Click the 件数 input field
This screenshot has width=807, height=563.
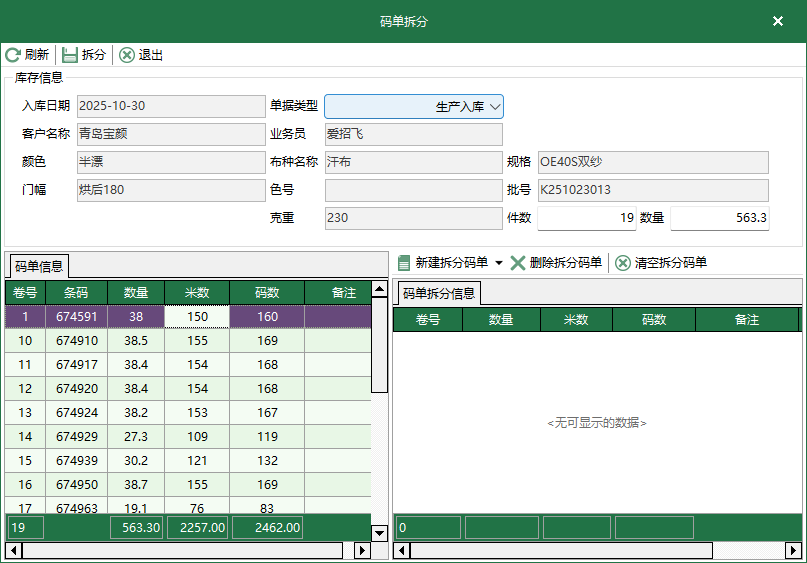pos(587,218)
